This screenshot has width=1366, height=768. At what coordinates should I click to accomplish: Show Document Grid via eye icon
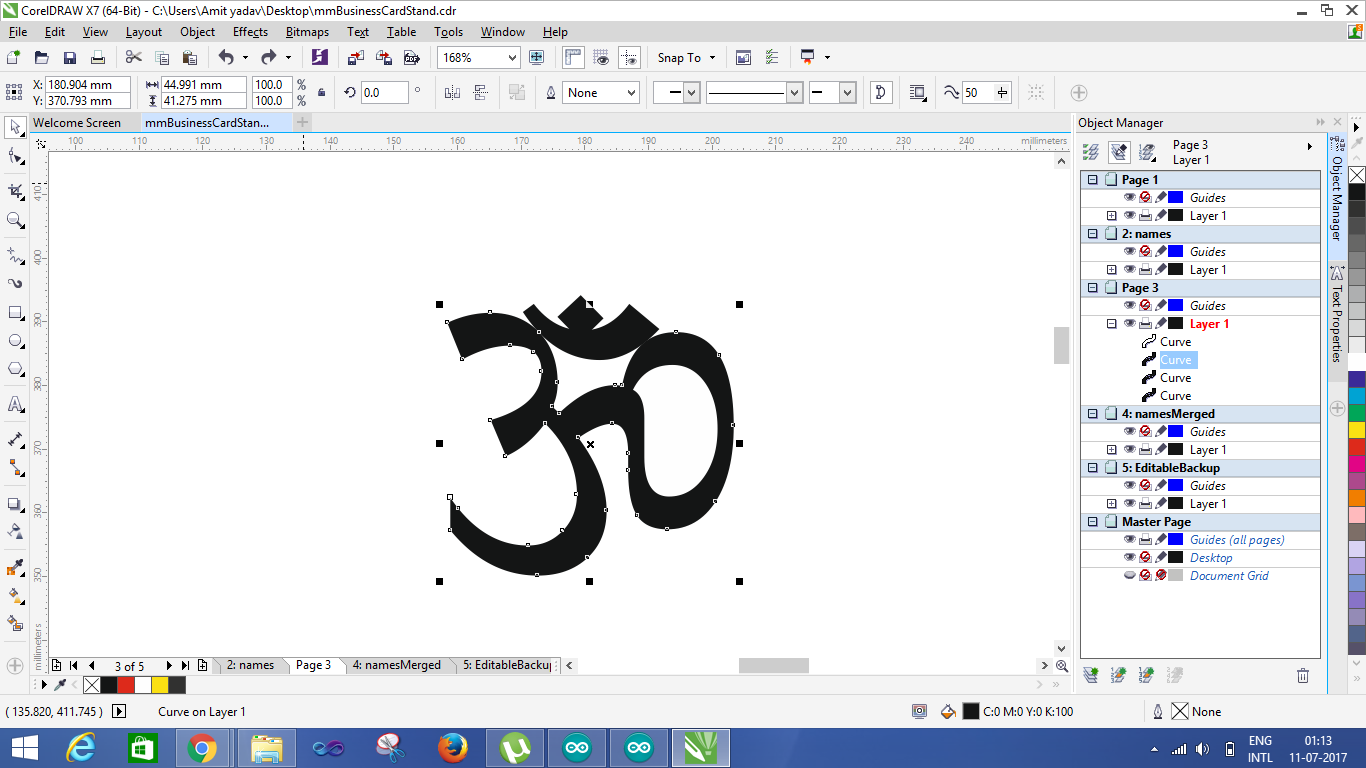(1129, 576)
